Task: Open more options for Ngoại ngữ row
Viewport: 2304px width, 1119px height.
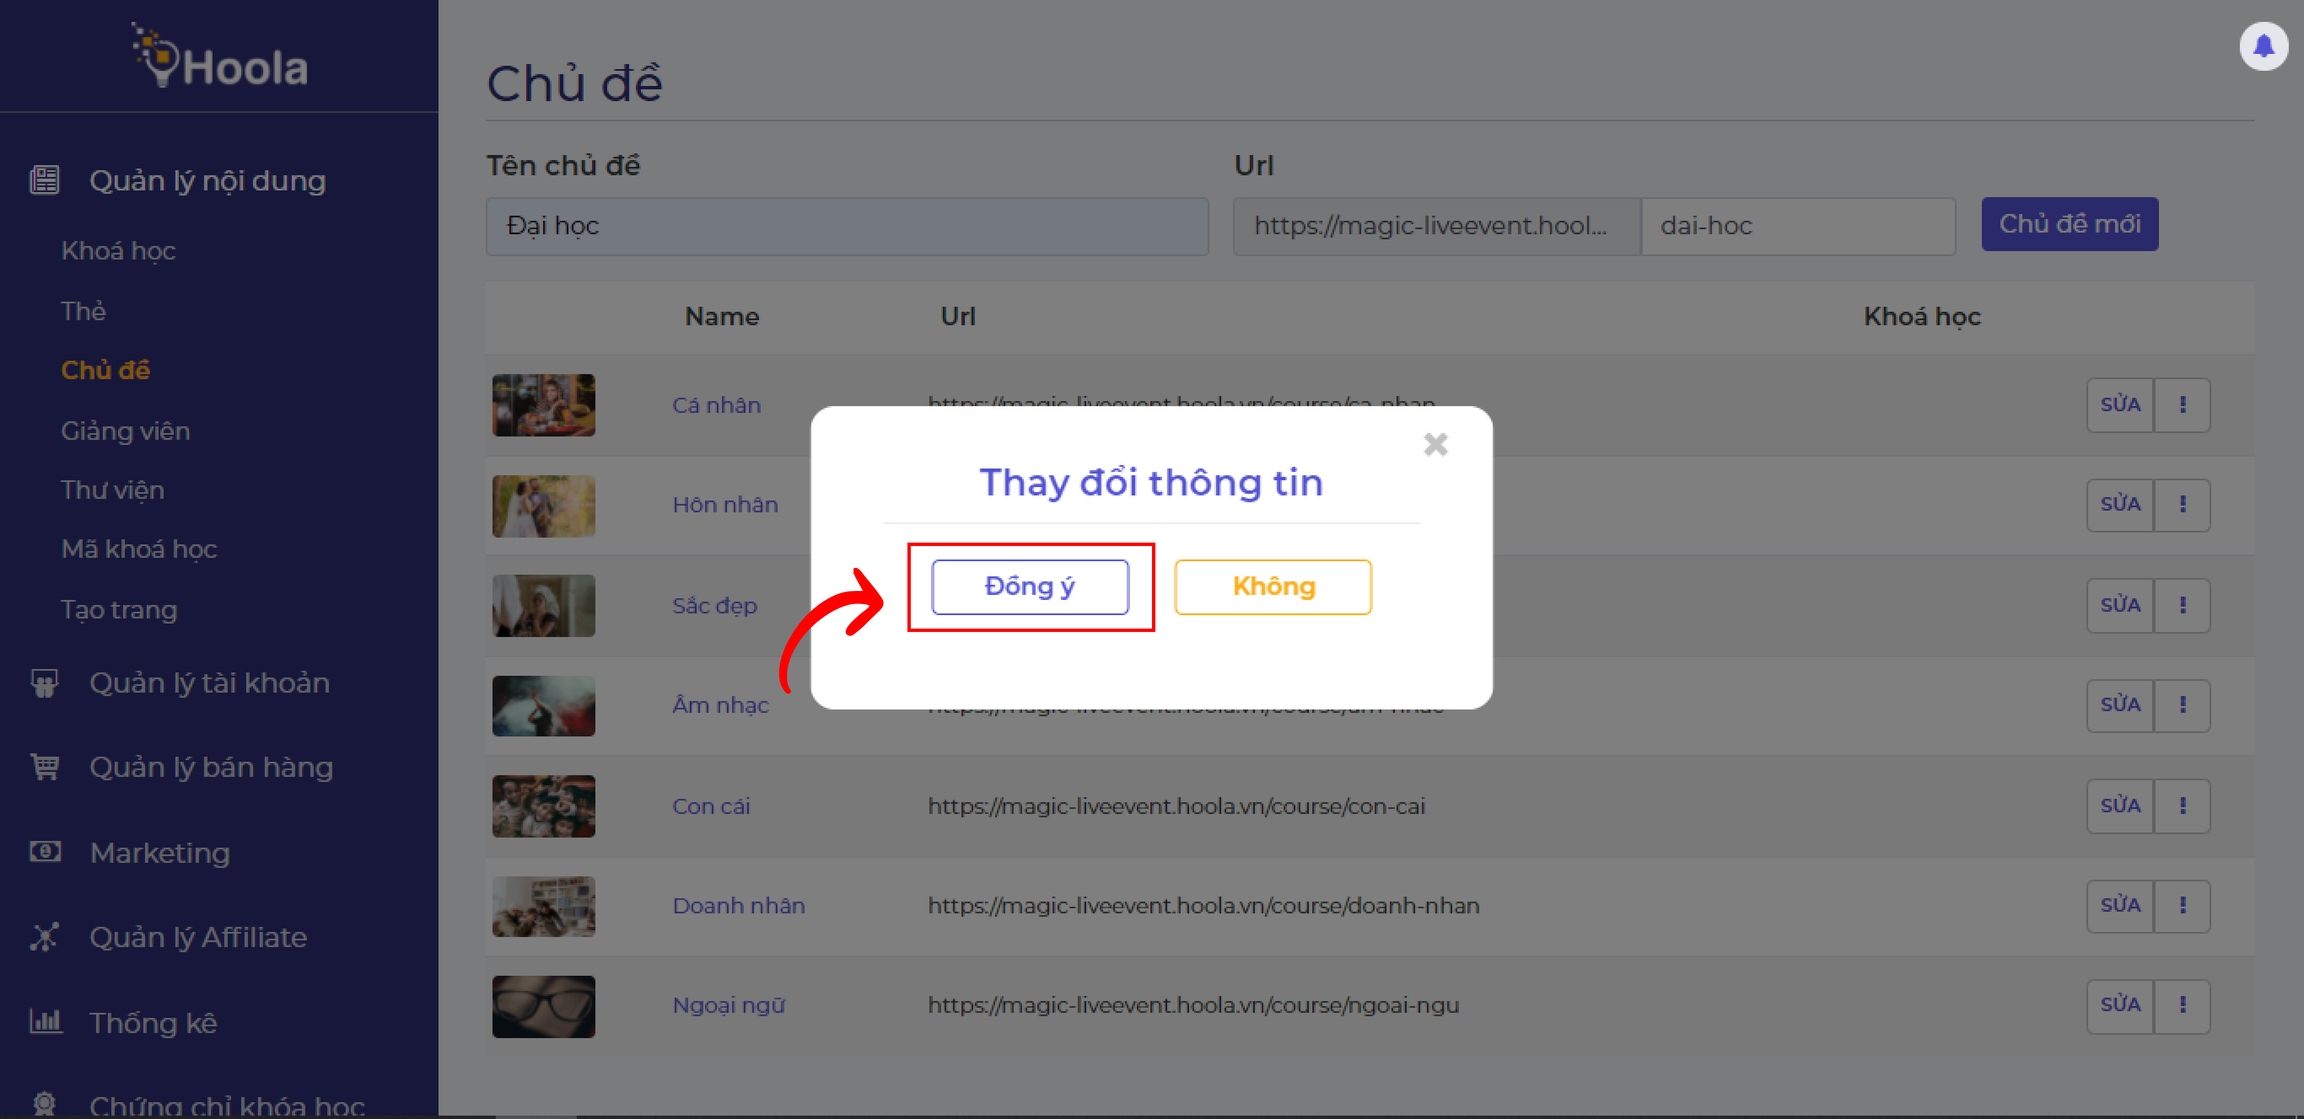Action: tap(2182, 1005)
